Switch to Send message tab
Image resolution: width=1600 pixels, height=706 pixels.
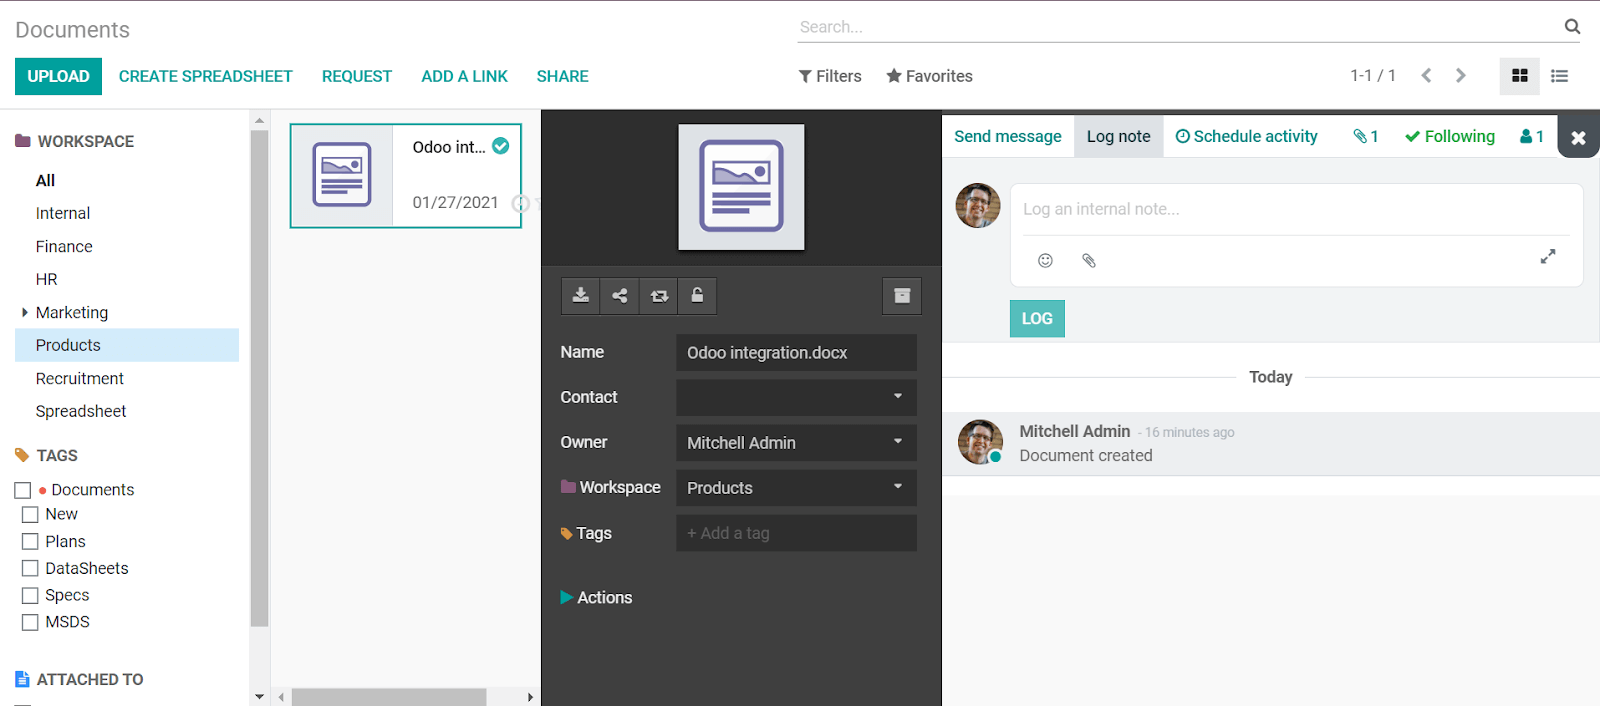point(1008,137)
